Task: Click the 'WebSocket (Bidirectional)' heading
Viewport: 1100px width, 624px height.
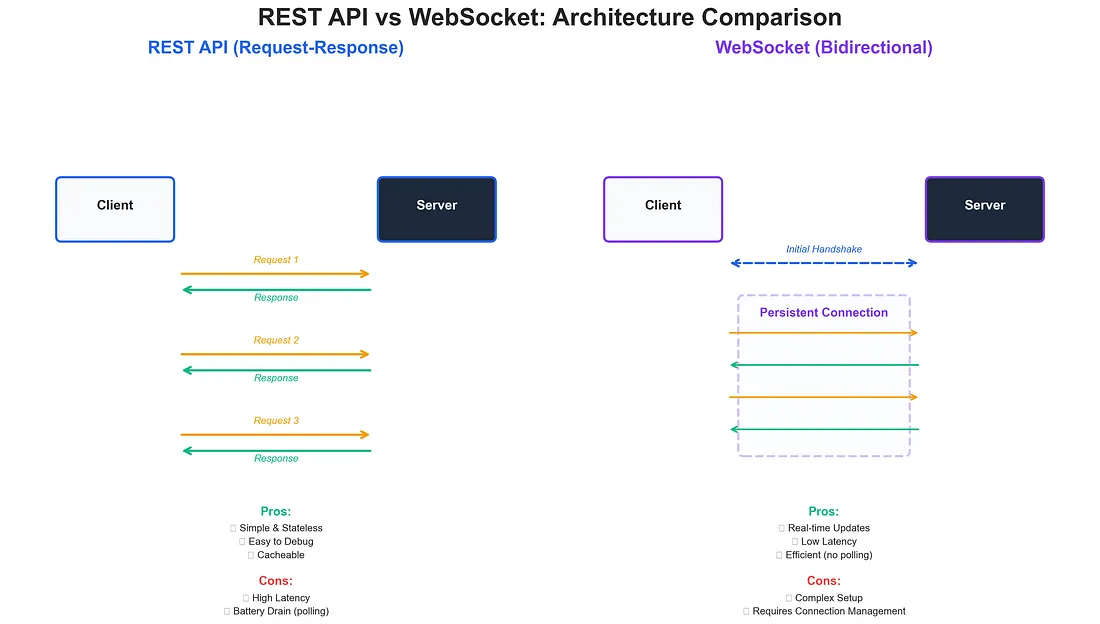Action: (x=823, y=48)
